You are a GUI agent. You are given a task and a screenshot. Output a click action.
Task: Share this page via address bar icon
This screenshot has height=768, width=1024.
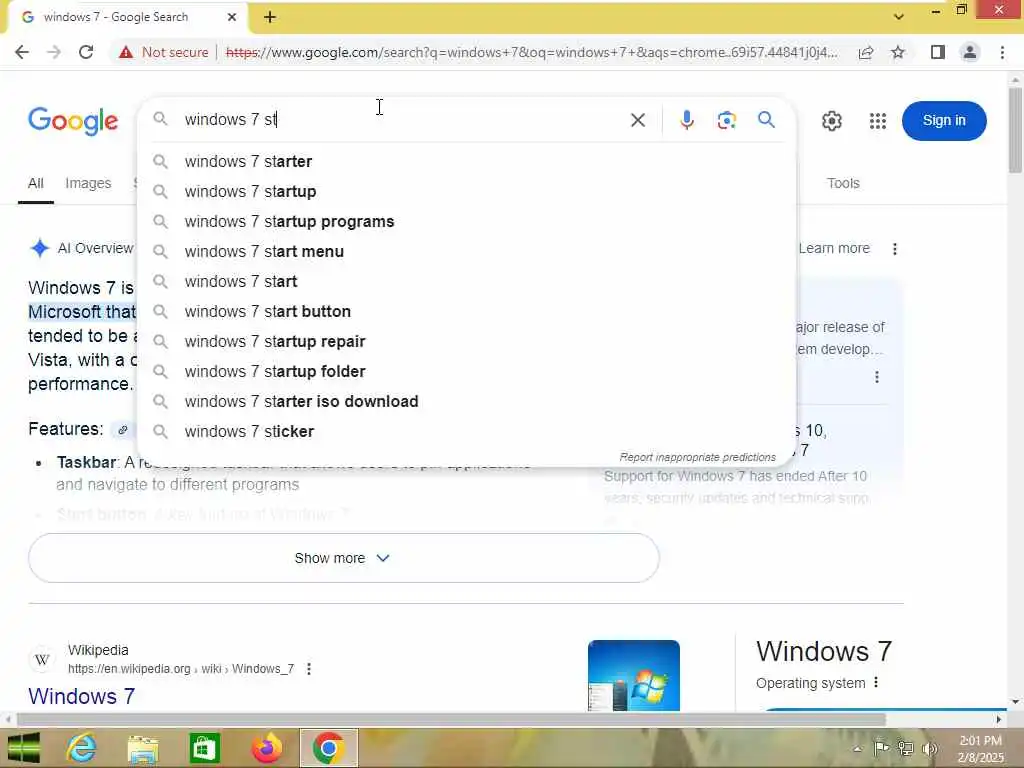coord(866,52)
